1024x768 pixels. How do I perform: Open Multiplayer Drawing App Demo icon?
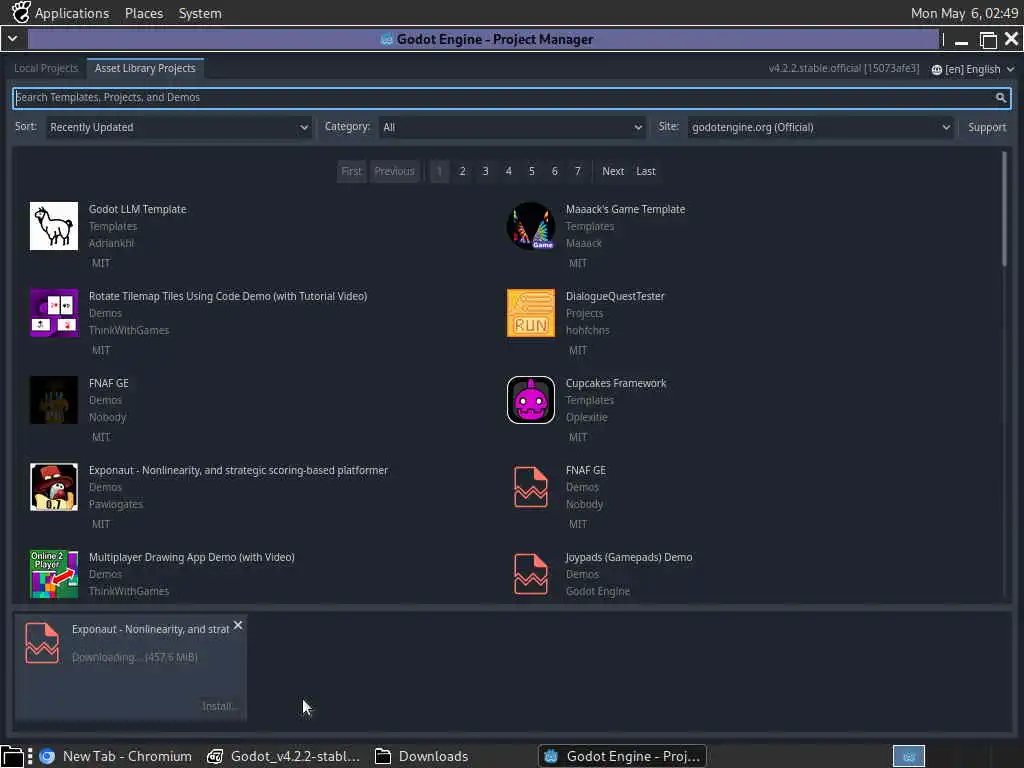click(54, 574)
